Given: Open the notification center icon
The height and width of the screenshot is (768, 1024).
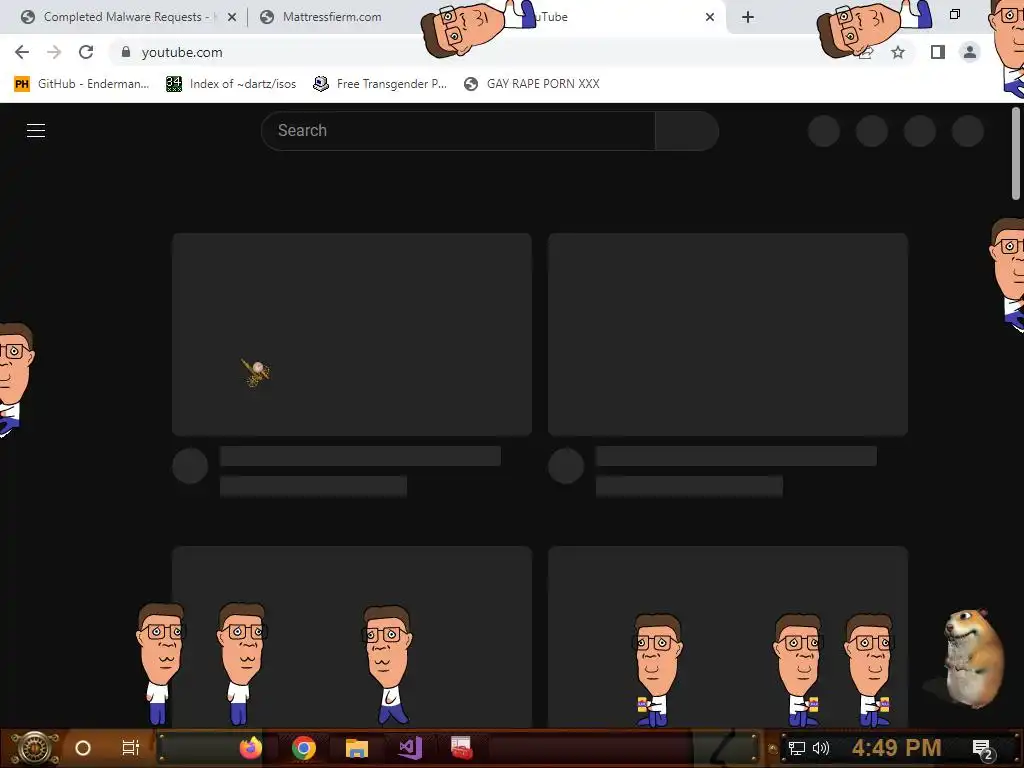Looking at the screenshot, I should coord(982,749).
